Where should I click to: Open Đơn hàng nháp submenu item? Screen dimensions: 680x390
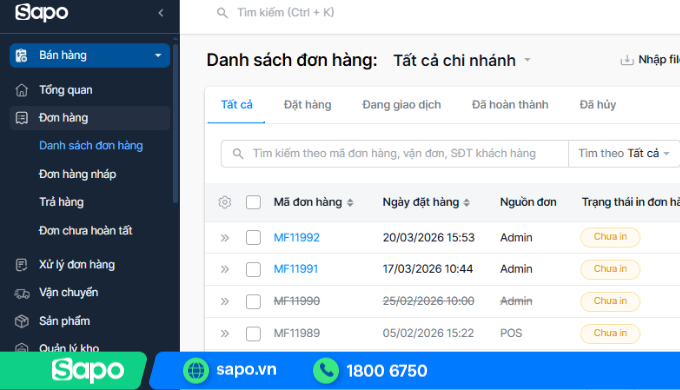pyautogui.click(x=78, y=174)
